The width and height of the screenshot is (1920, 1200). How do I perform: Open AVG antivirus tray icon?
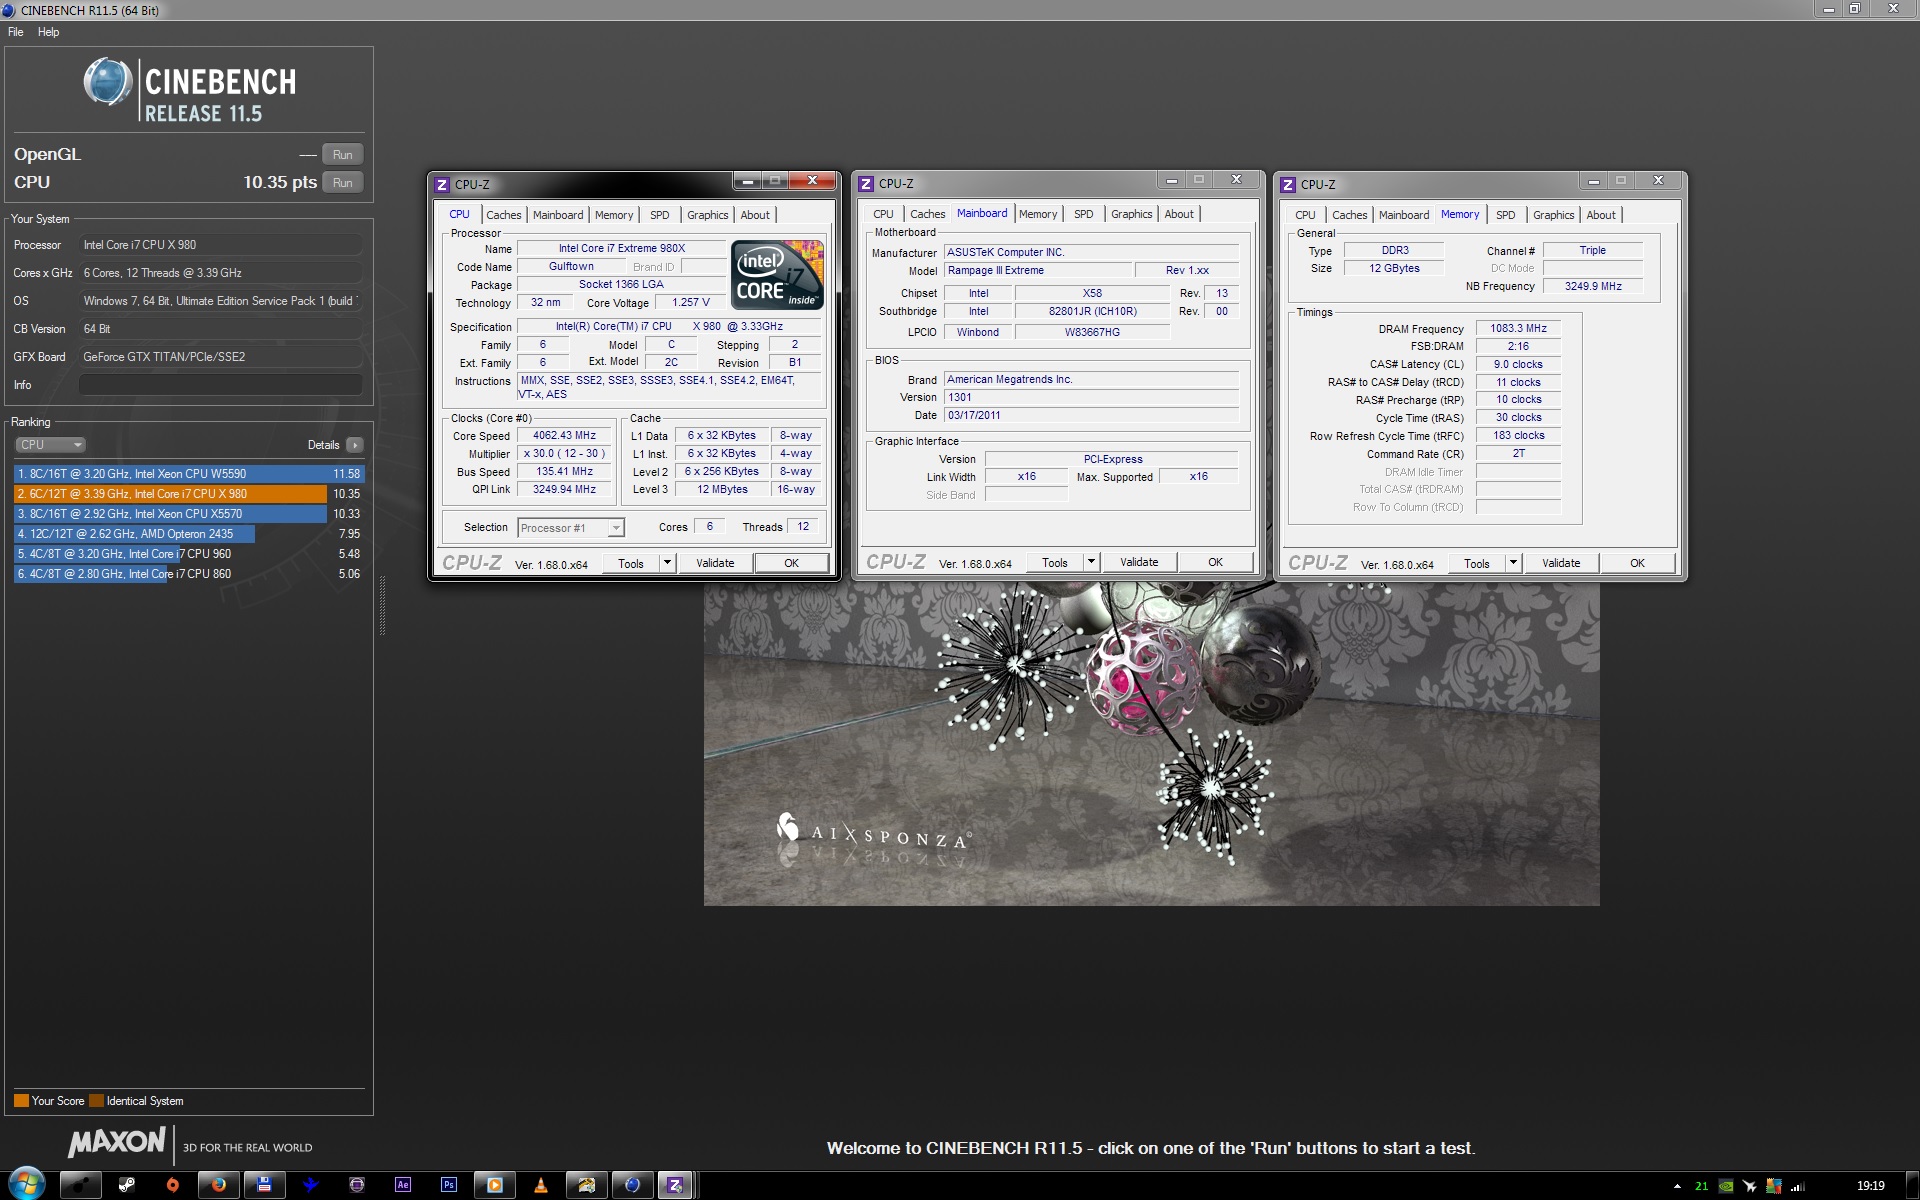[x=1774, y=1186]
